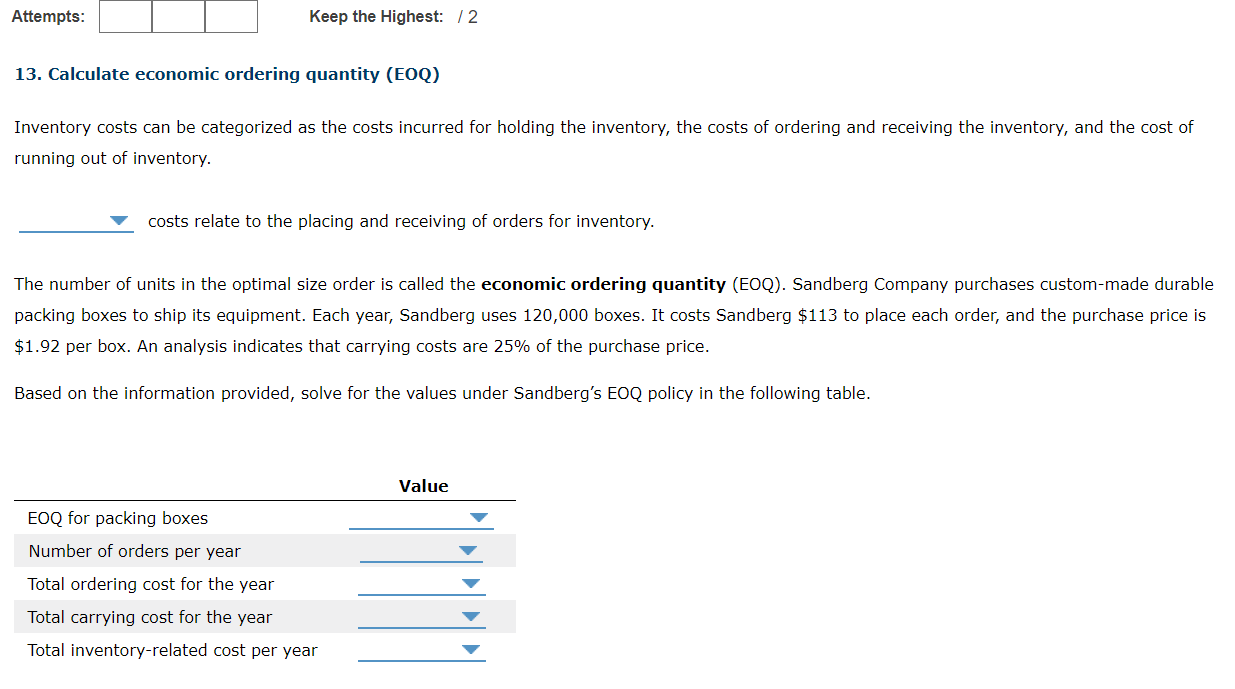
Task: Select the EOQ for packing boxes row label
Action: 117,518
